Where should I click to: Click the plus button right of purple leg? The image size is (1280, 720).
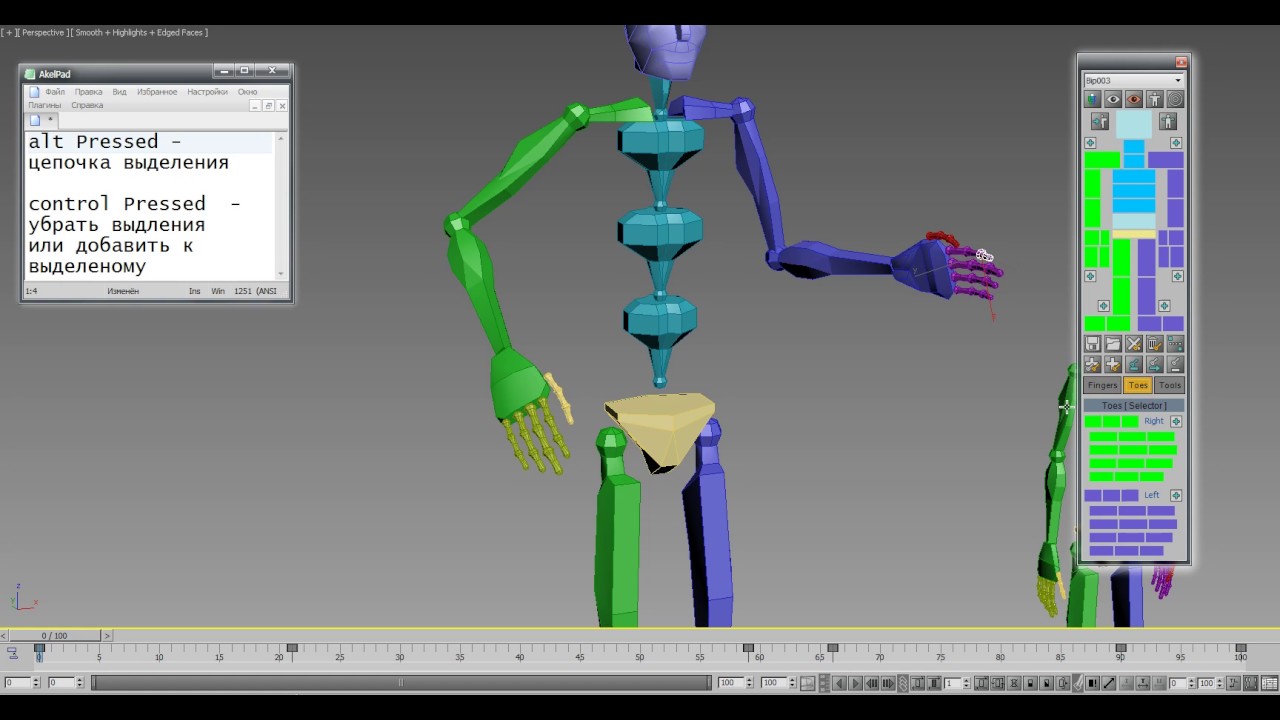click(1164, 305)
